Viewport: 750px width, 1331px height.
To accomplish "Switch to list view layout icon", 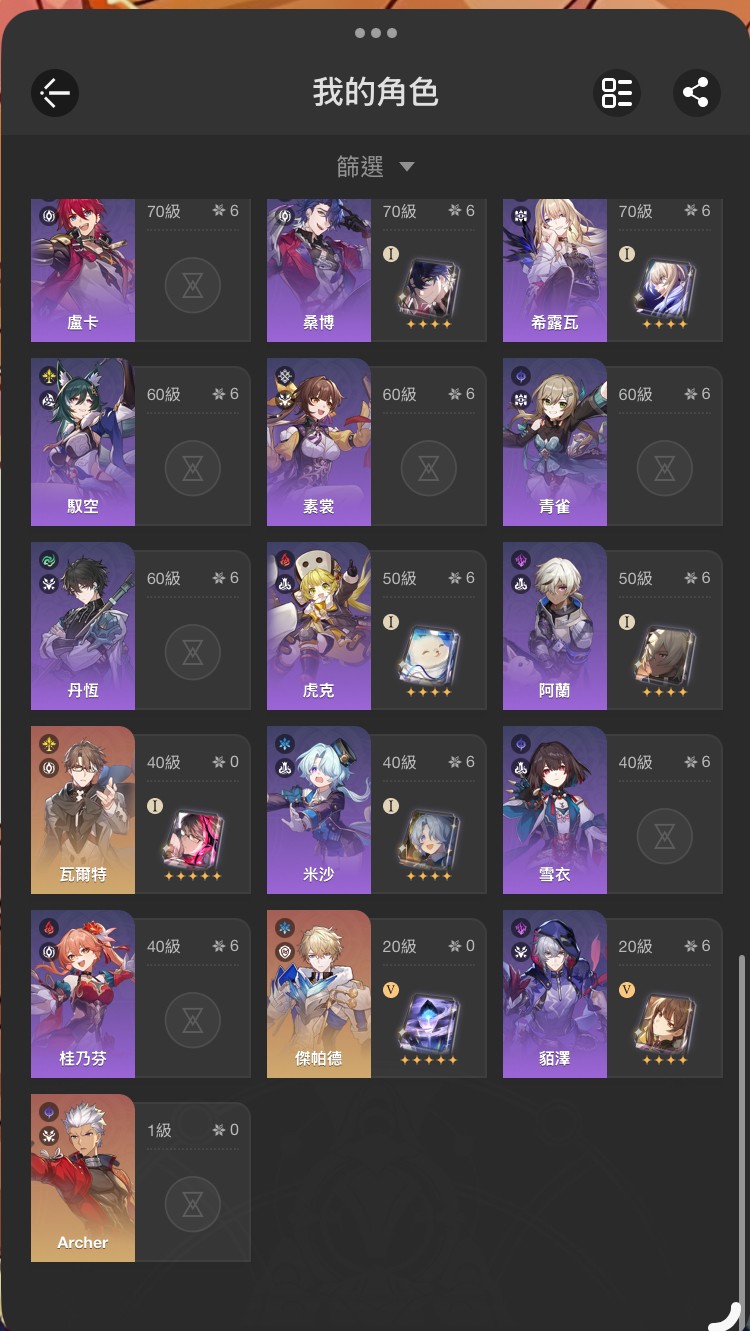I will 617,94.
